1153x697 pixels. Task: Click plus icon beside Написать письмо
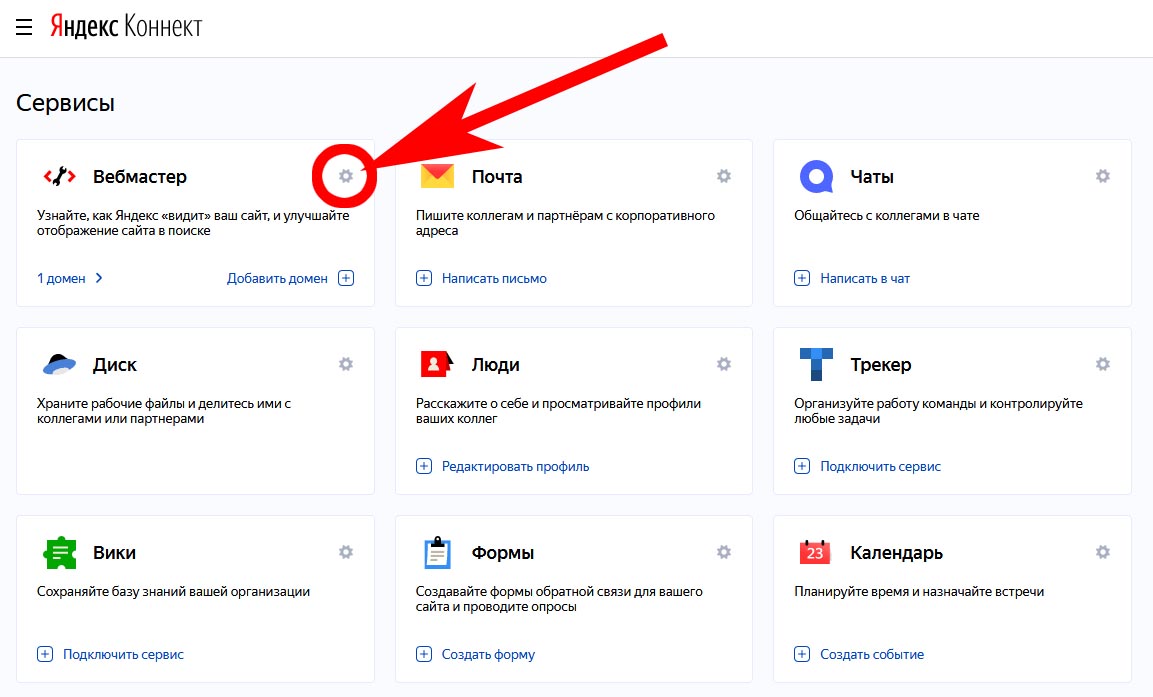pos(424,278)
